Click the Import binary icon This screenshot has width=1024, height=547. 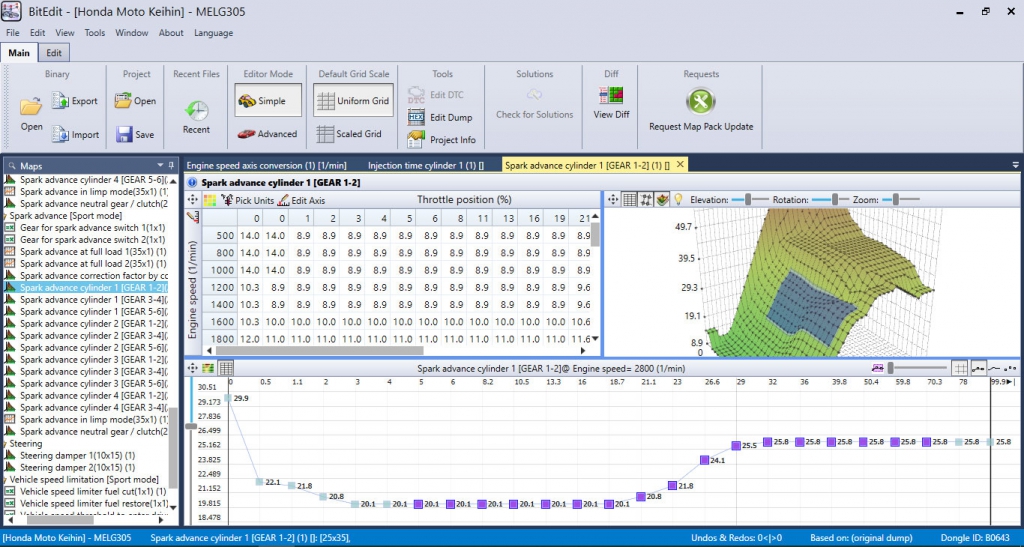click(x=60, y=134)
